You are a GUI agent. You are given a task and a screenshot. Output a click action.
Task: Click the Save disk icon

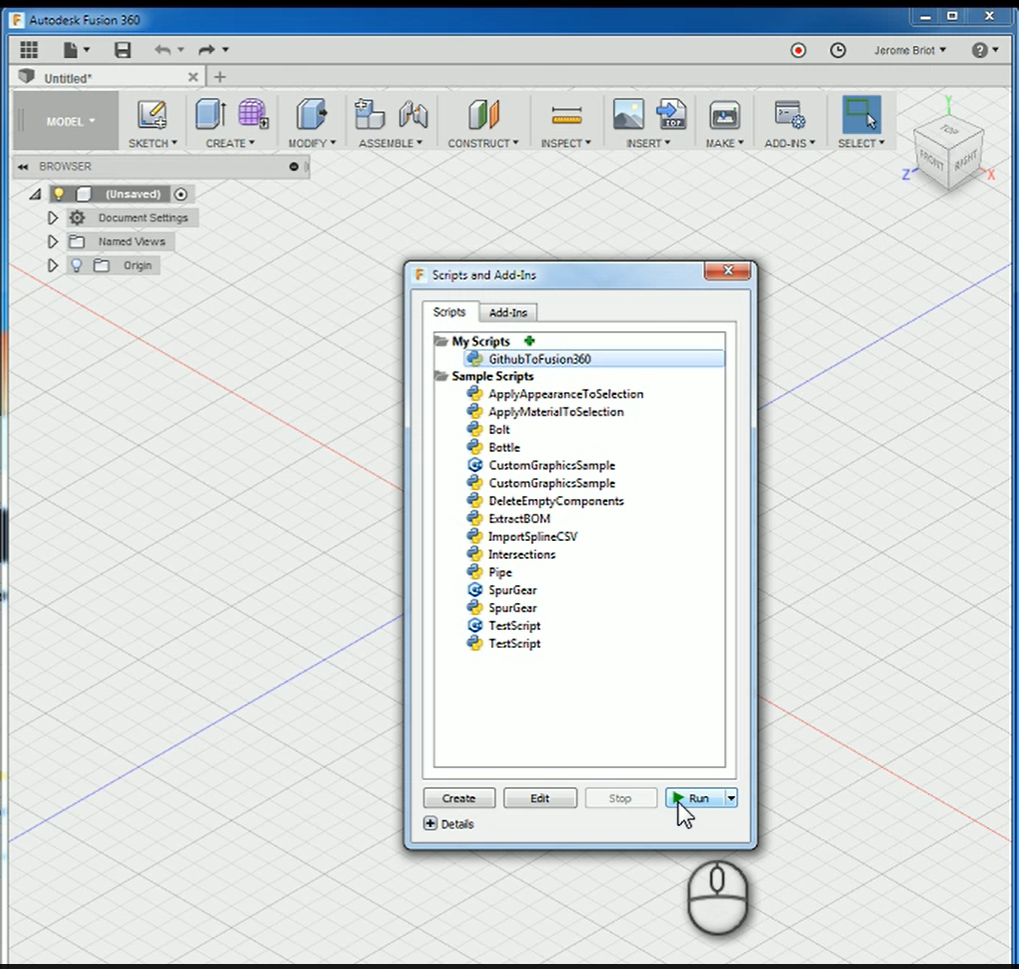click(x=122, y=50)
